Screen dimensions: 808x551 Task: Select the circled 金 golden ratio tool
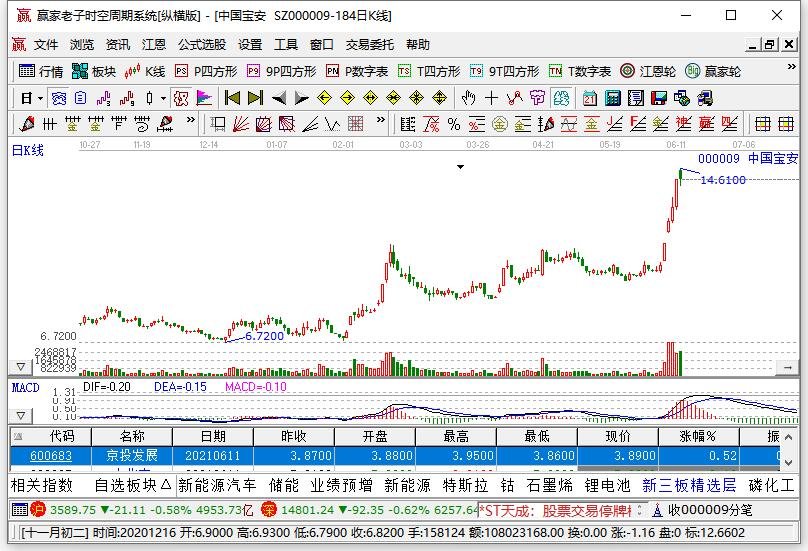point(499,124)
